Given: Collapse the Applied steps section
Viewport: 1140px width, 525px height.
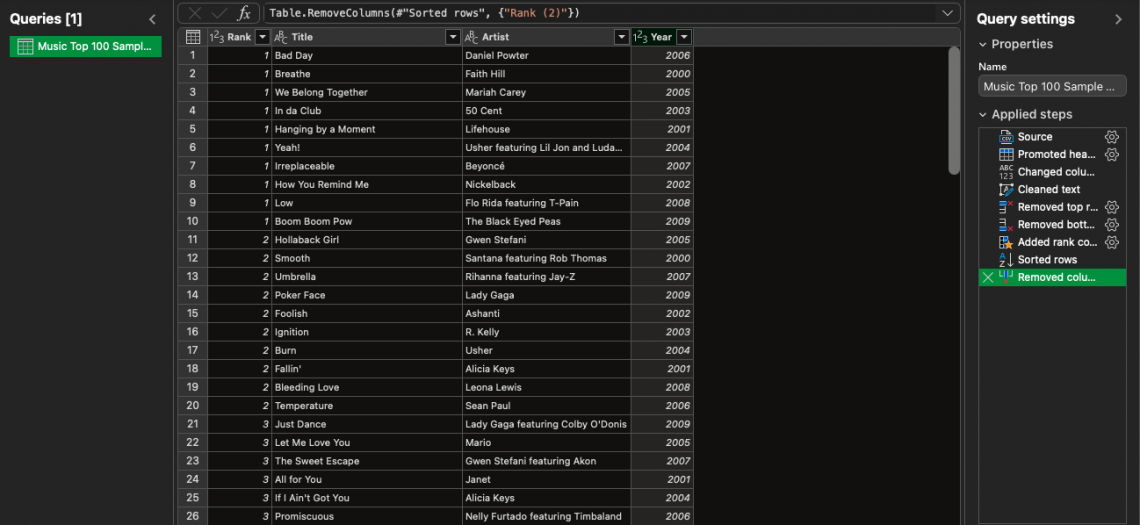Looking at the screenshot, I should coord(983,115).
